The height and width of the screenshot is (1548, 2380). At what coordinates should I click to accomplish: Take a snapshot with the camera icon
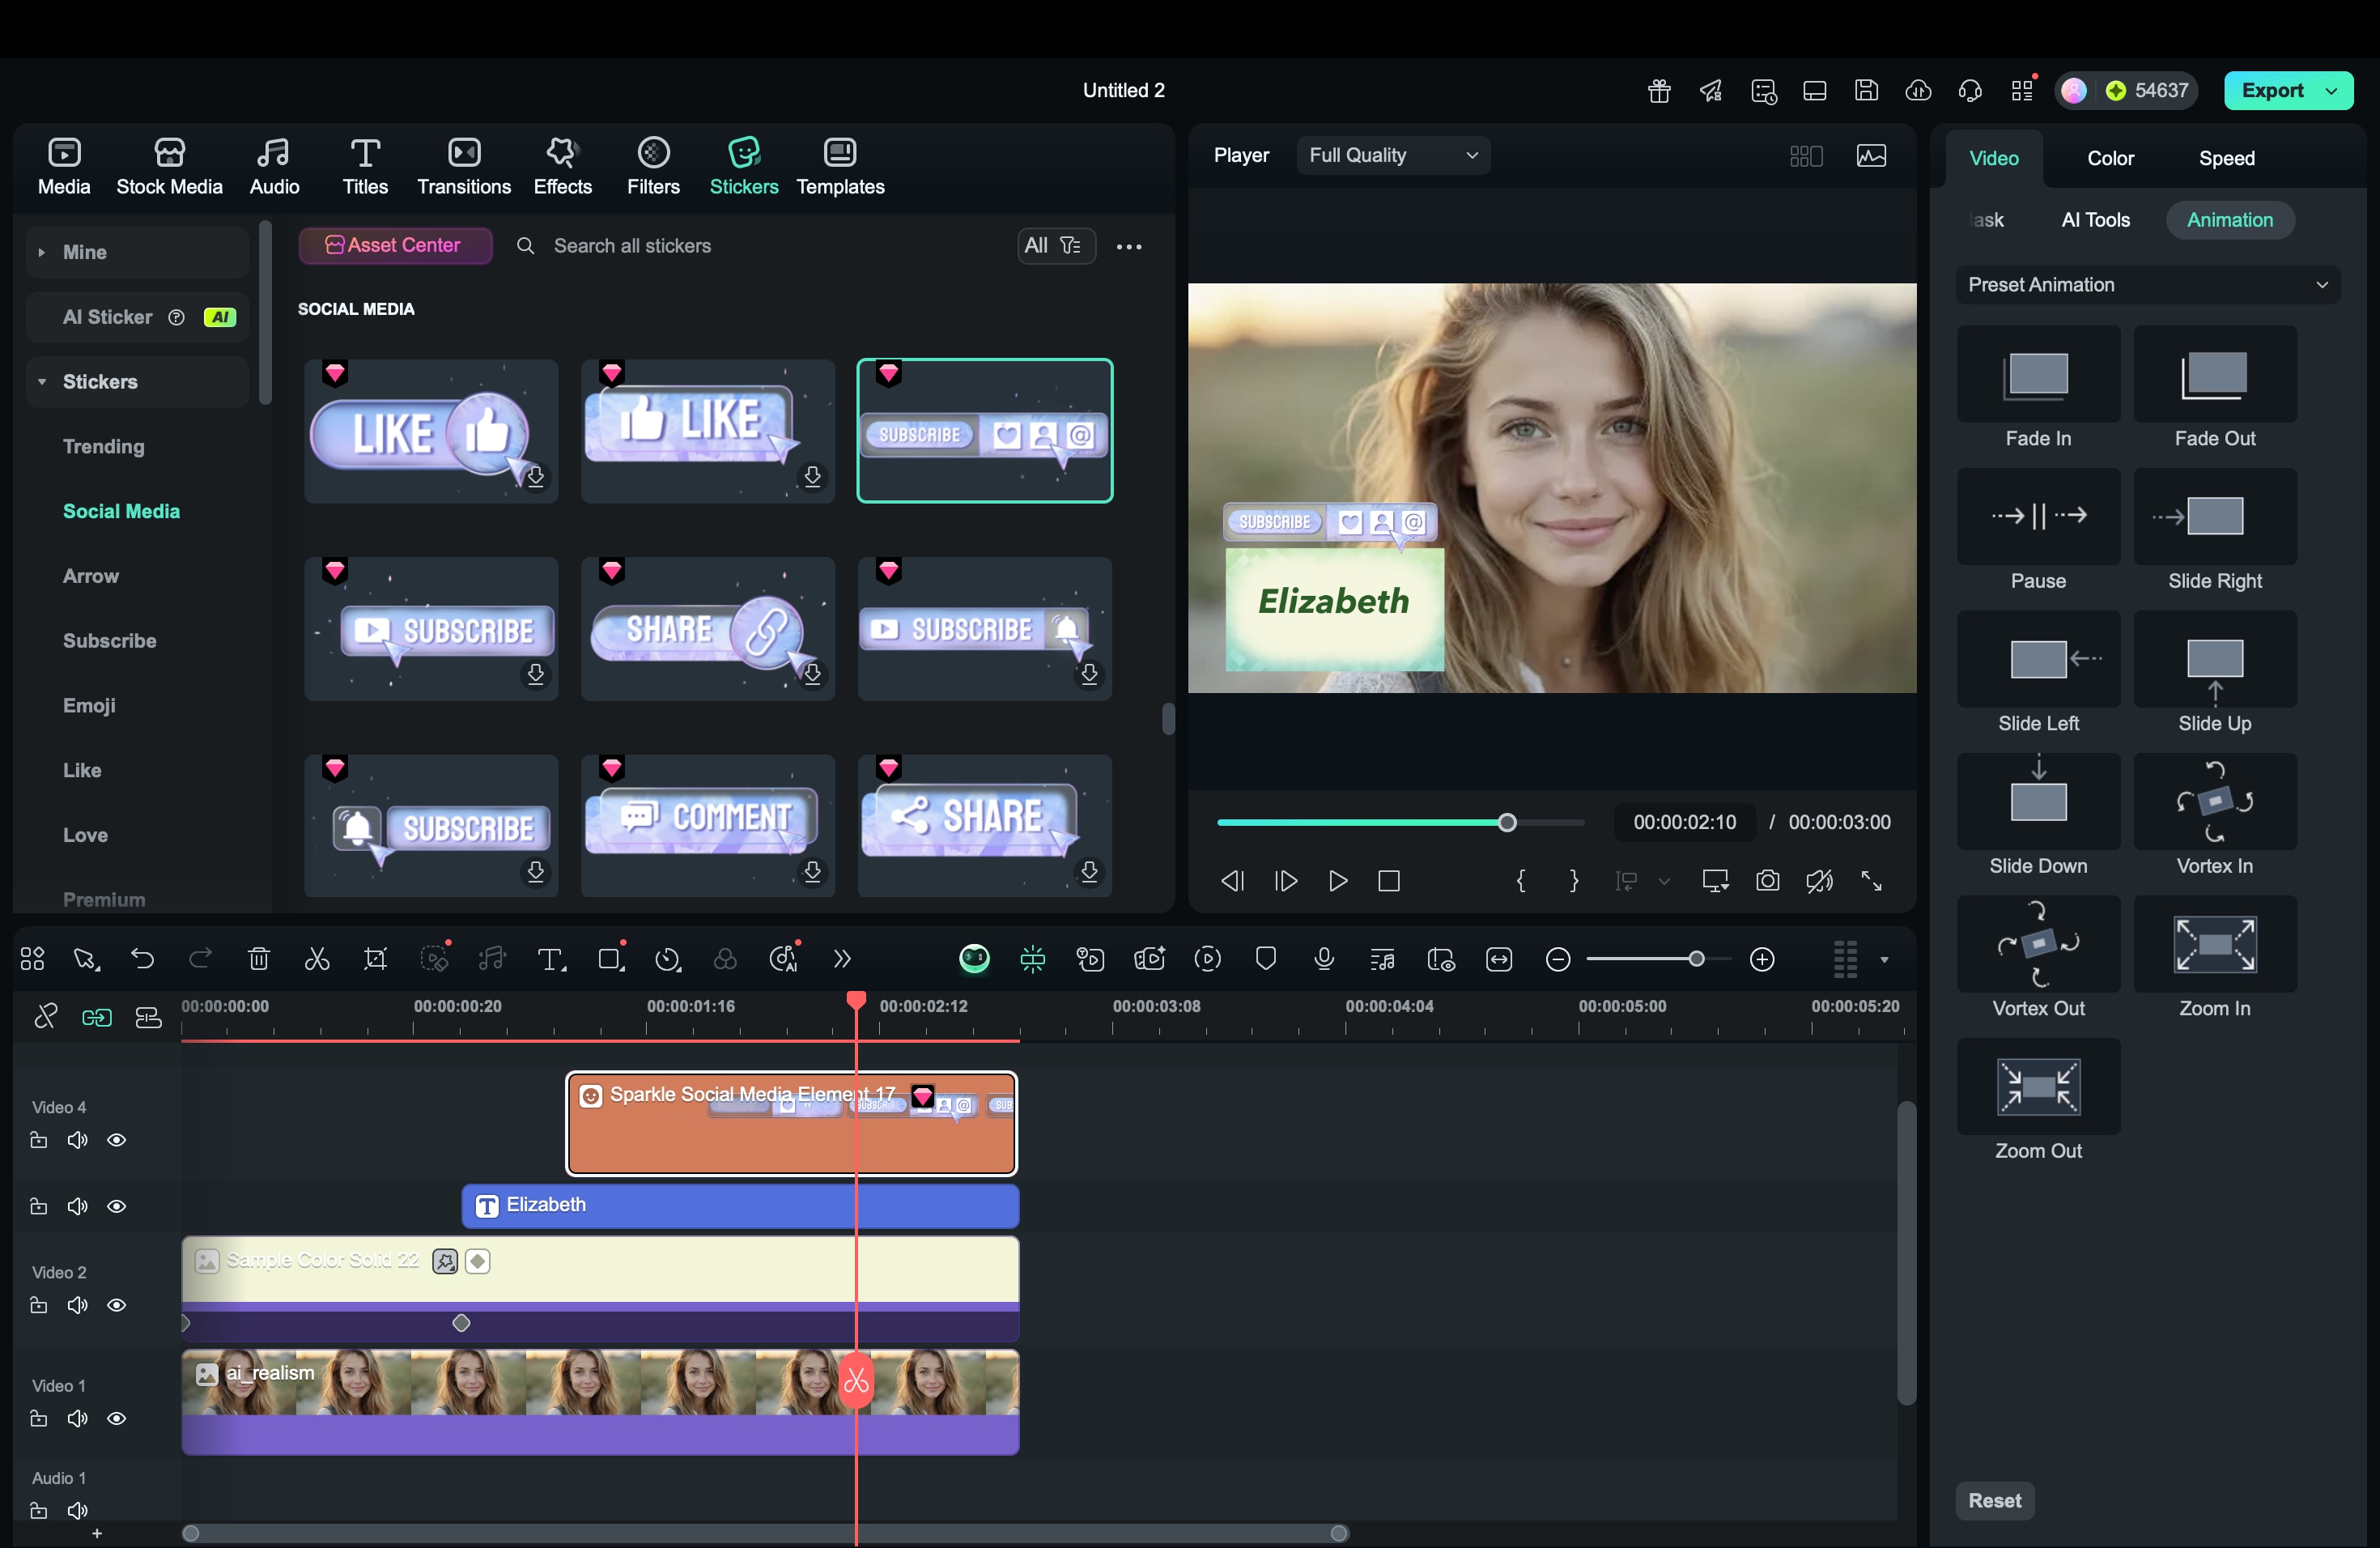click(1767, 881)
